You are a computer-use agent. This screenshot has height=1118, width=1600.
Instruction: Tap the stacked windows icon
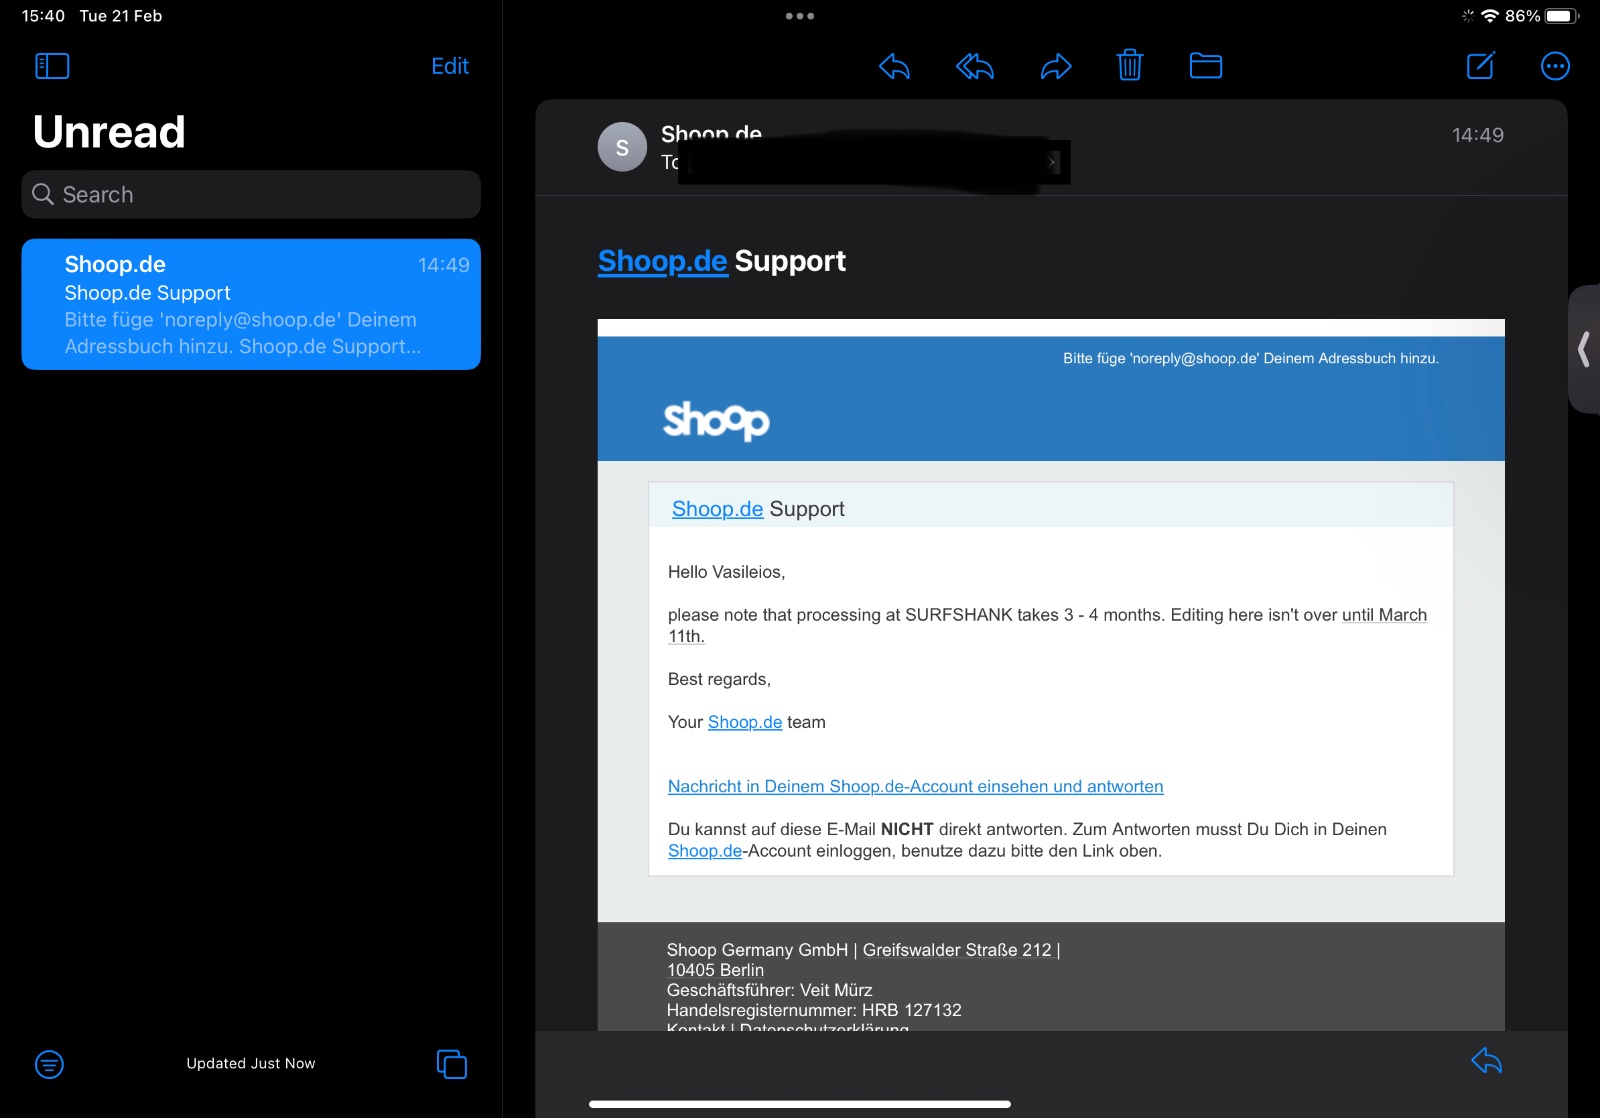[x=452, y=1064]
